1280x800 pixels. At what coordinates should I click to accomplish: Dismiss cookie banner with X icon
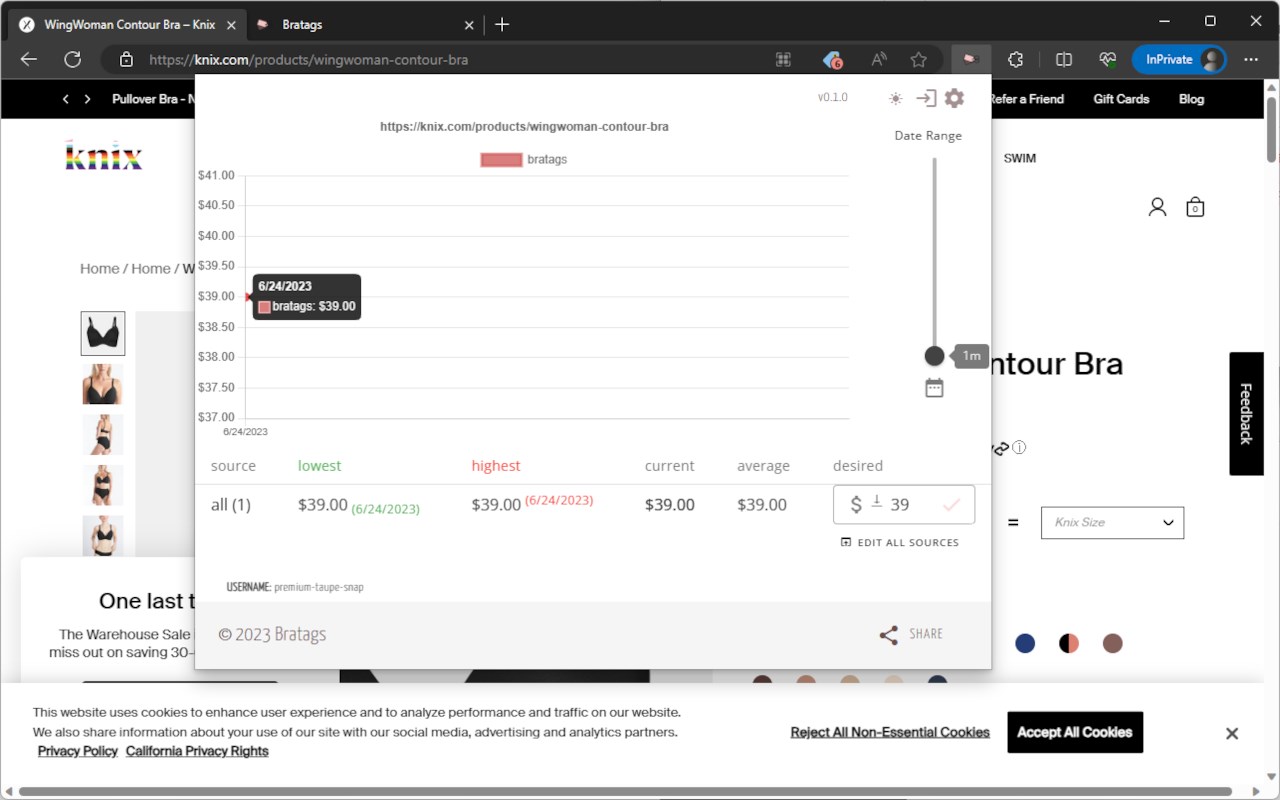tap(1232, 733)
